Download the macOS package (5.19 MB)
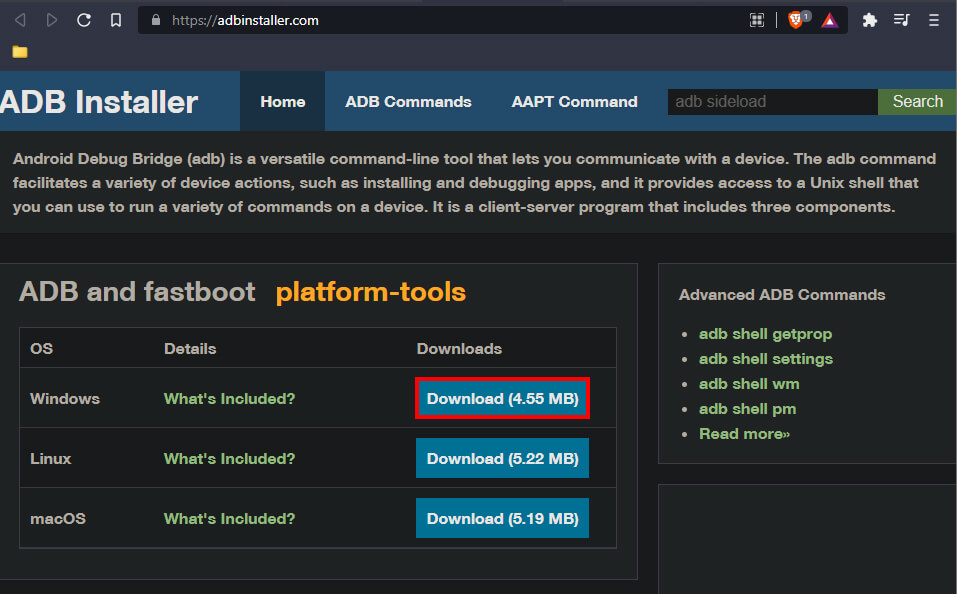Screen dimensions: 957x594 tap(502, 518)
